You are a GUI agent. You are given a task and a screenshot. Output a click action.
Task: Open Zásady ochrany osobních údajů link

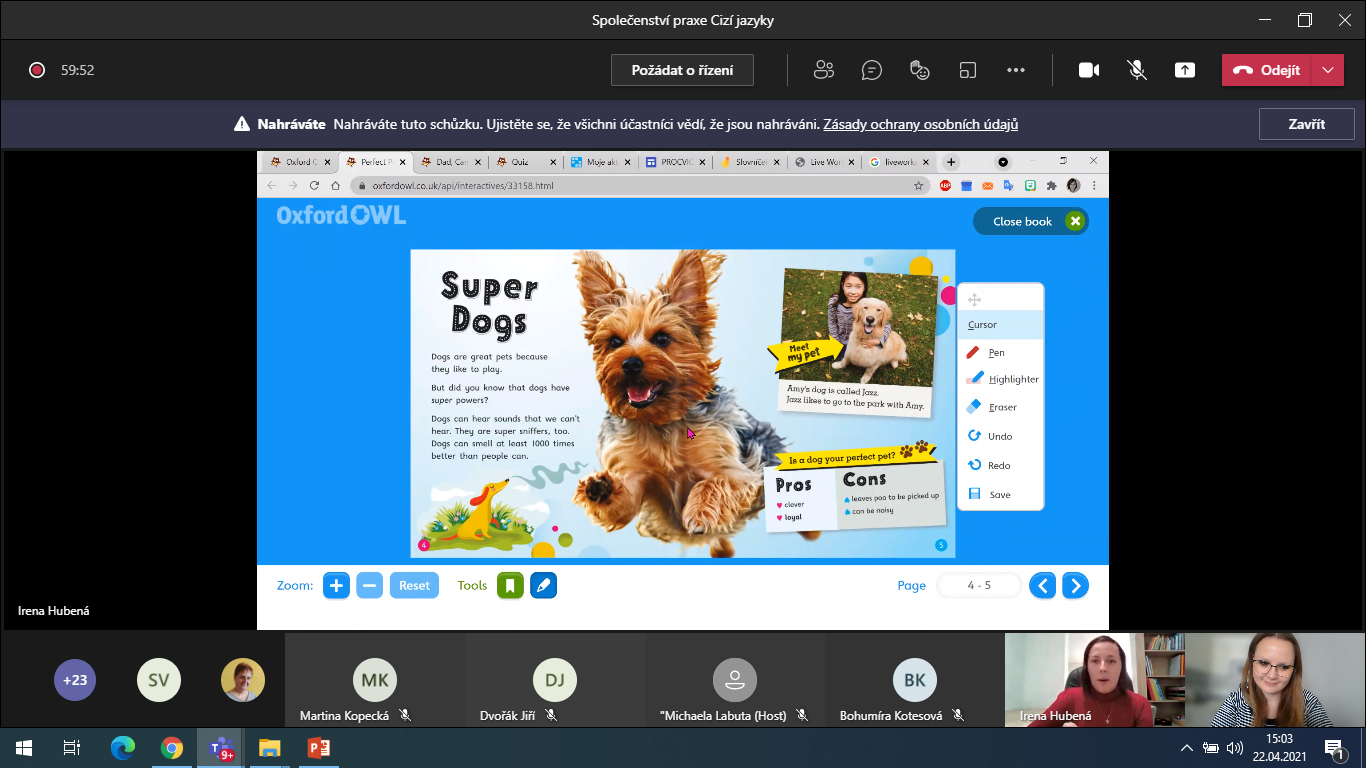click(920, 125)
